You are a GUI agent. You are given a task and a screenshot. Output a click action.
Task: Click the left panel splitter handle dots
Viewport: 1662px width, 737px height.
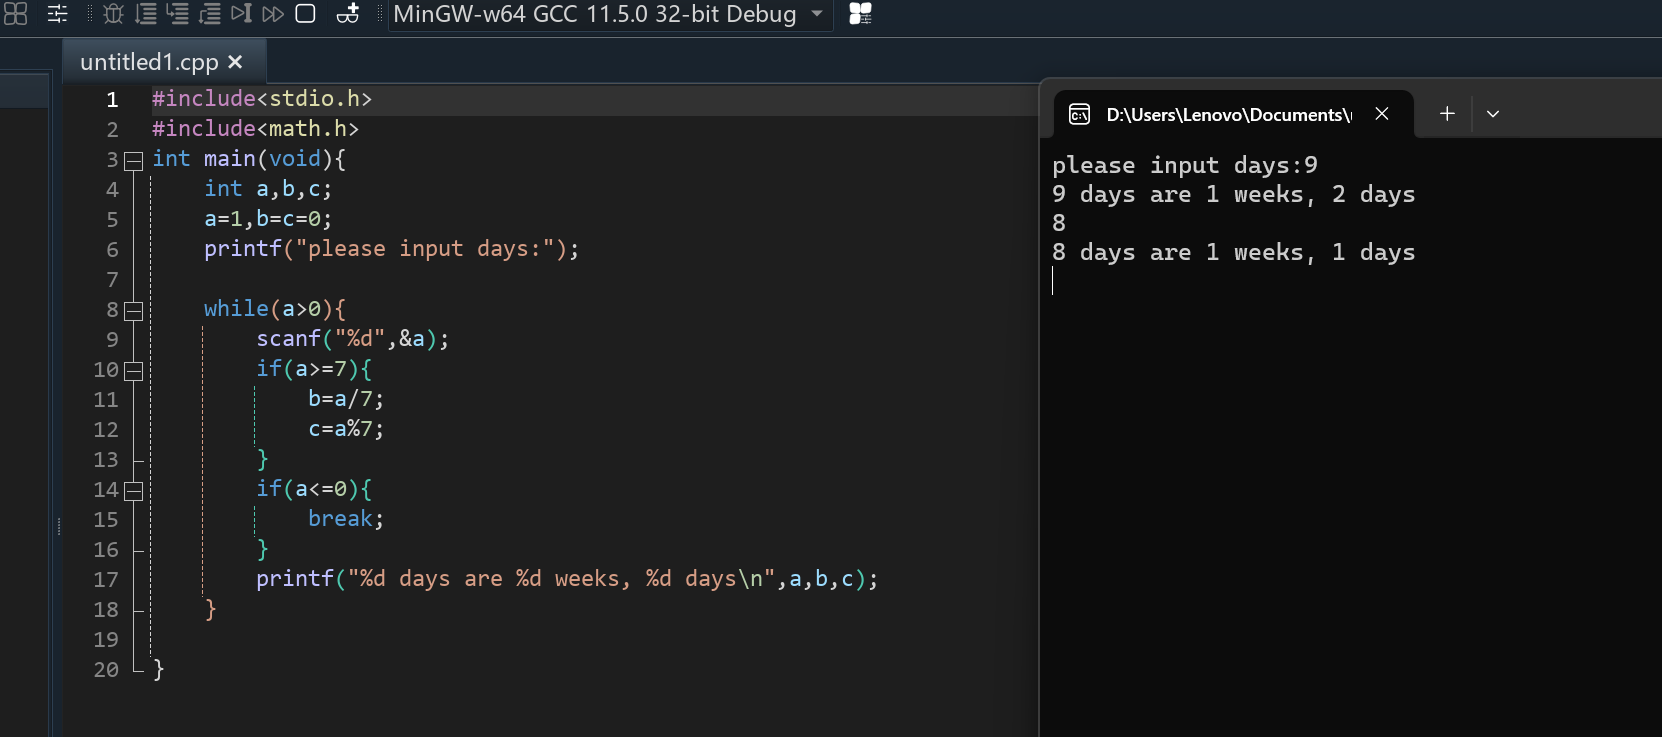pos(59,526)
